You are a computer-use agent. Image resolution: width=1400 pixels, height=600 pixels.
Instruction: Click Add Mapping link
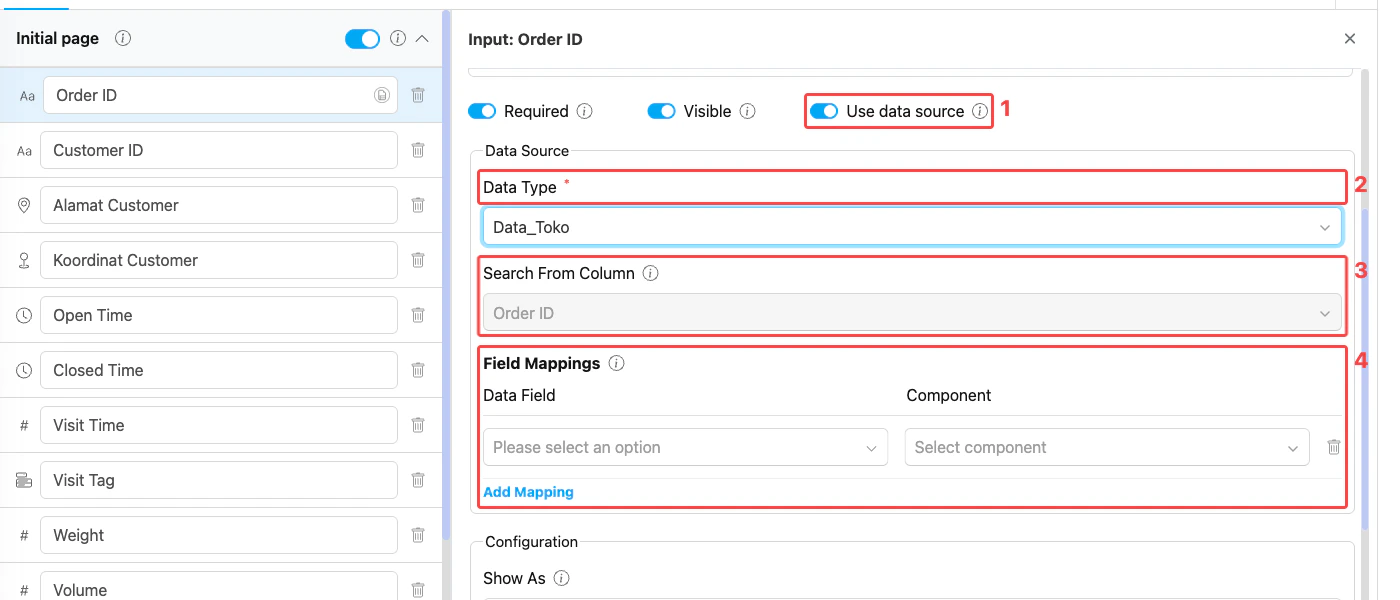coord(528,492)
